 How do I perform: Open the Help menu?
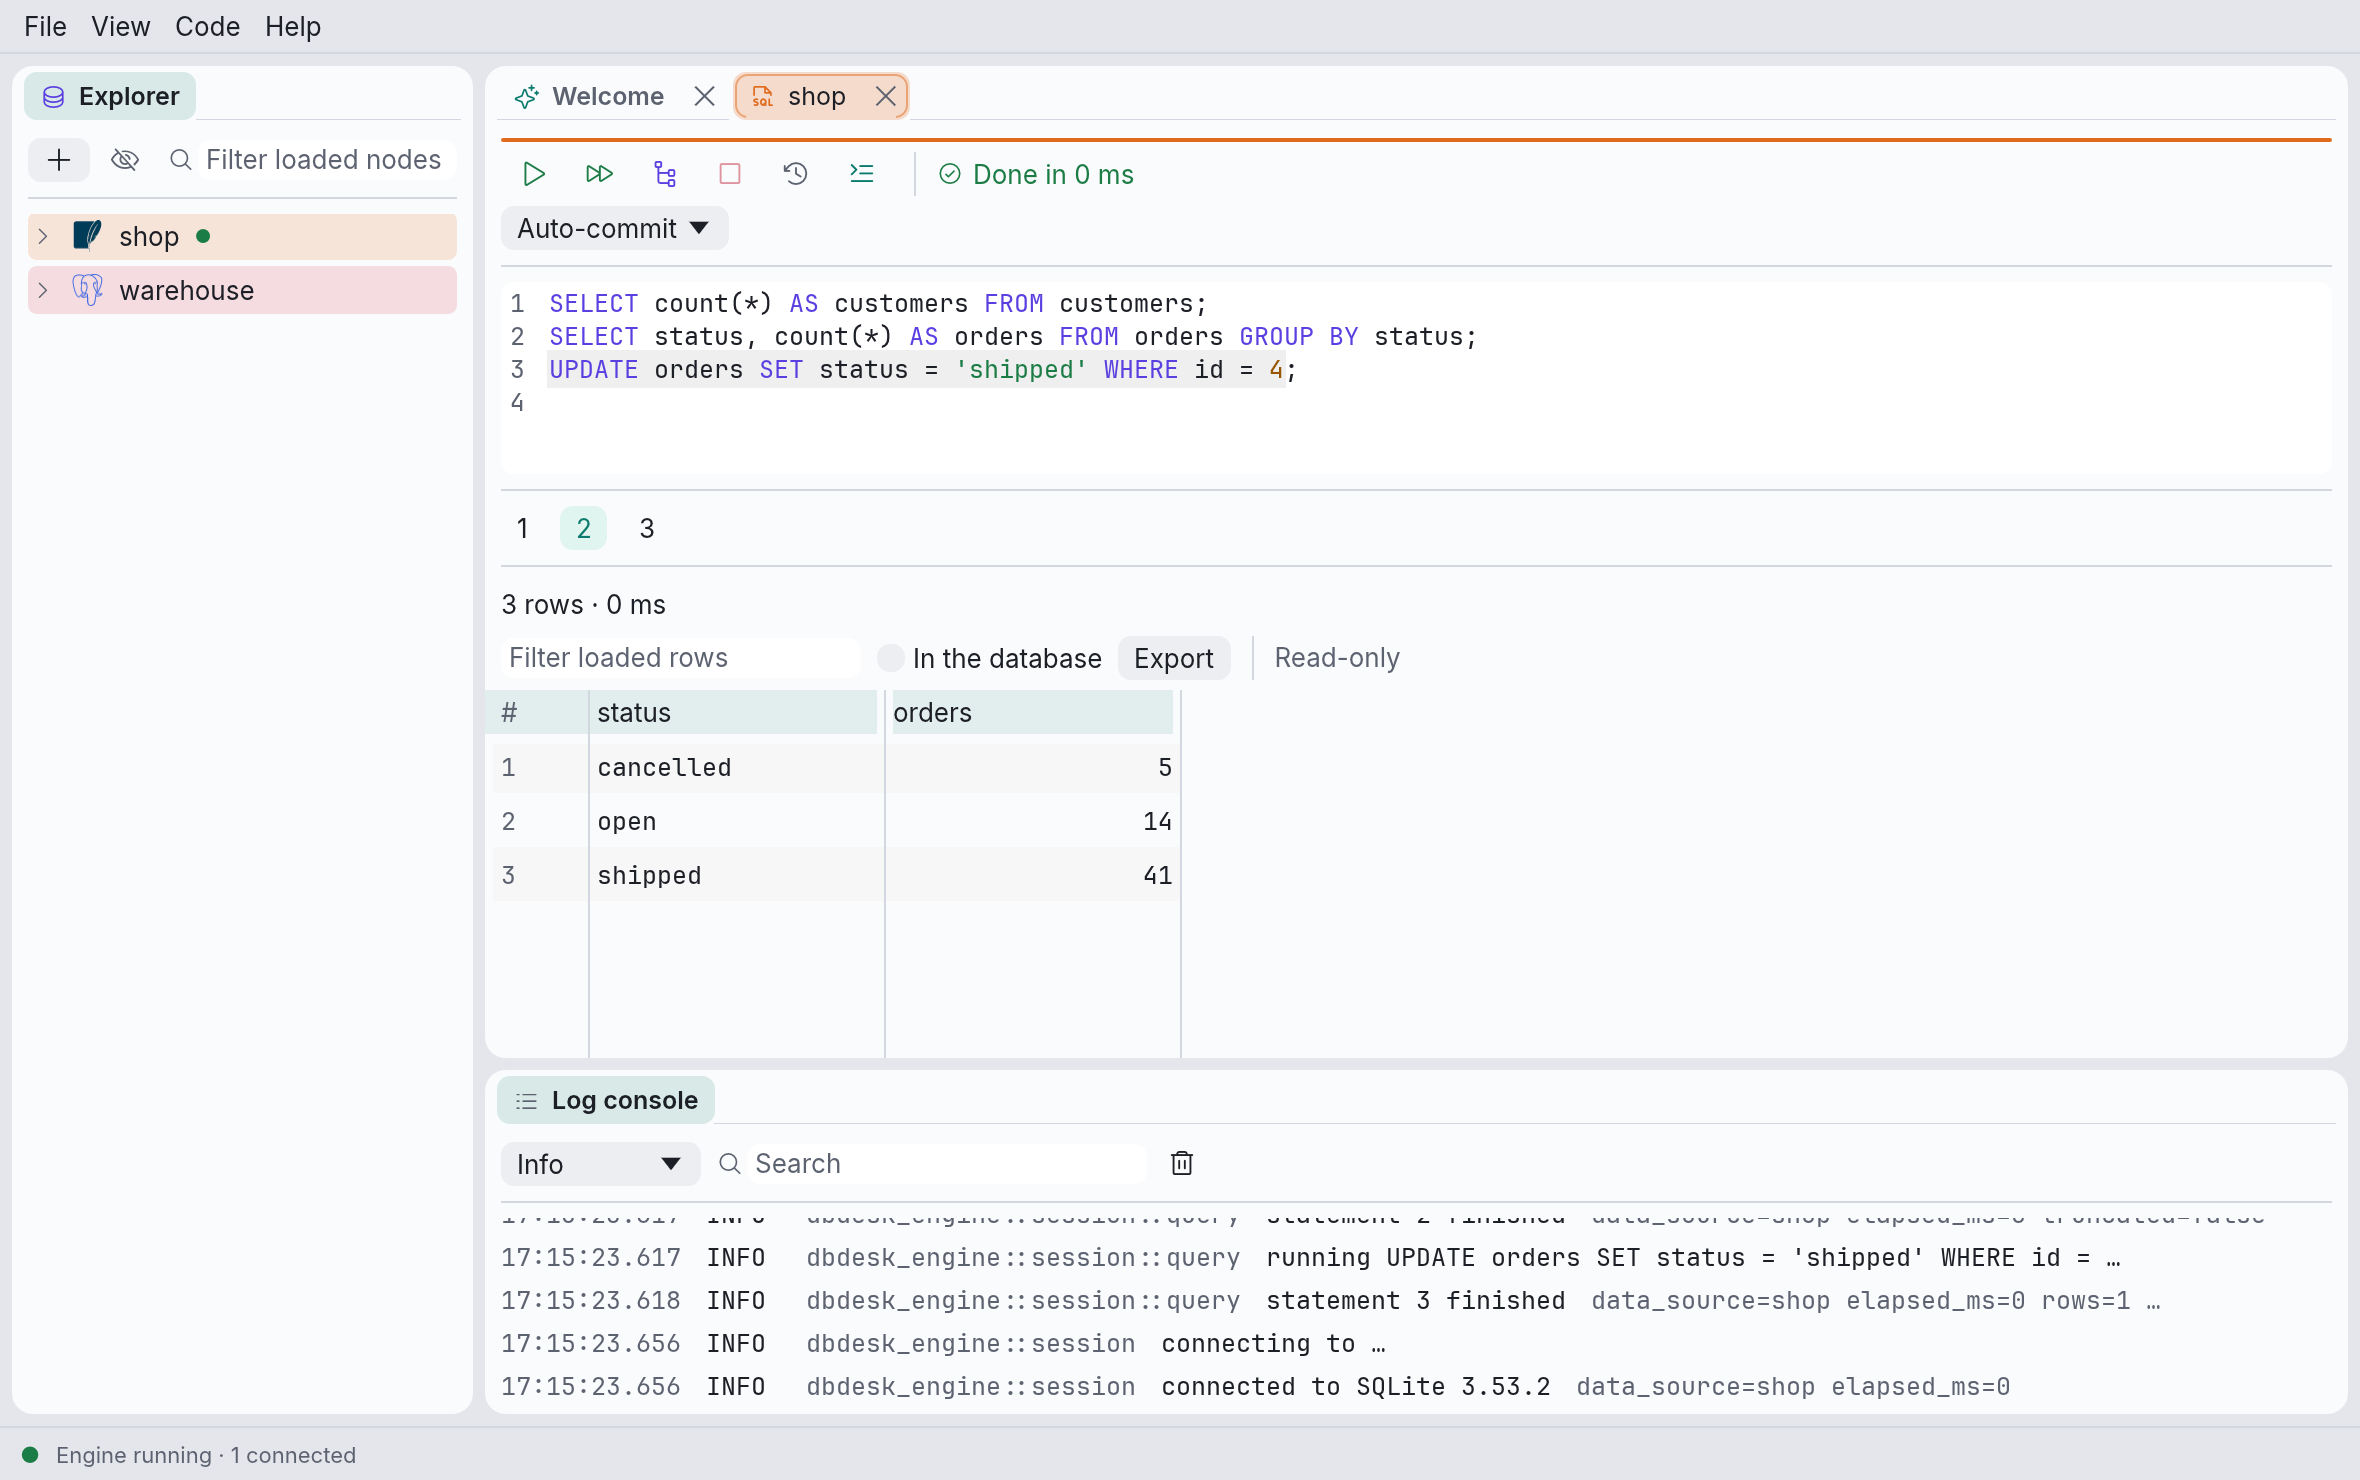pyautogui.click(x=293, y=26)
